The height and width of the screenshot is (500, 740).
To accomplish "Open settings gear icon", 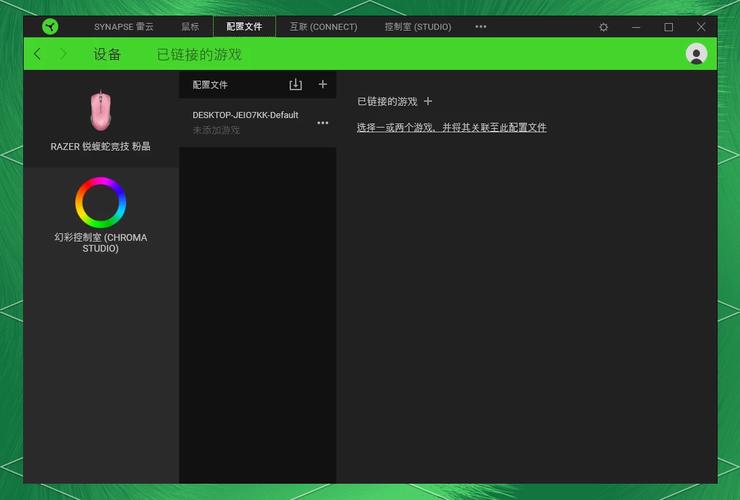I will [603, 27].
